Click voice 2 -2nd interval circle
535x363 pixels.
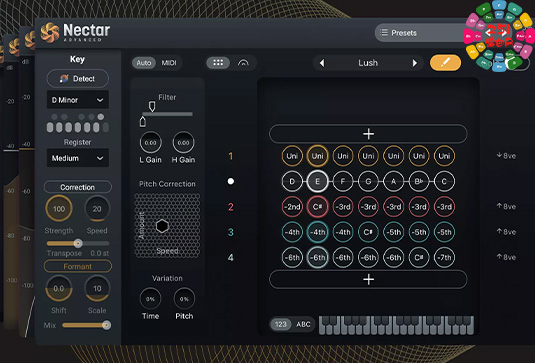pyautogui.click(x=292, y=207)
